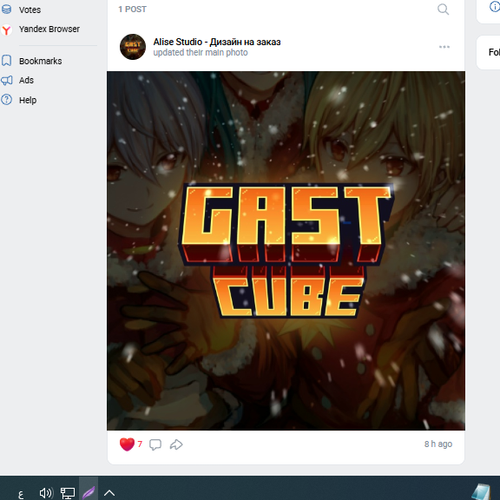500x500 pixels.
Task: Open the Ads megaphone icon
Action: (6, 80)
